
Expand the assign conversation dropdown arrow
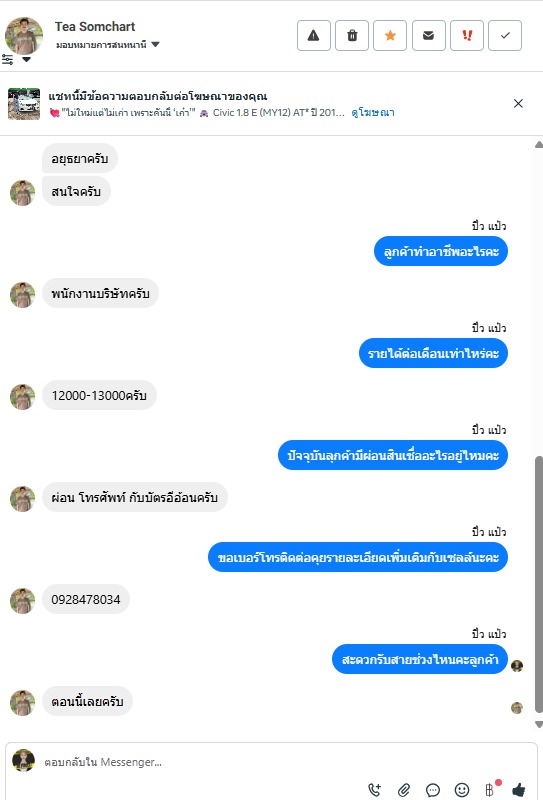click(x=156, y=44)
